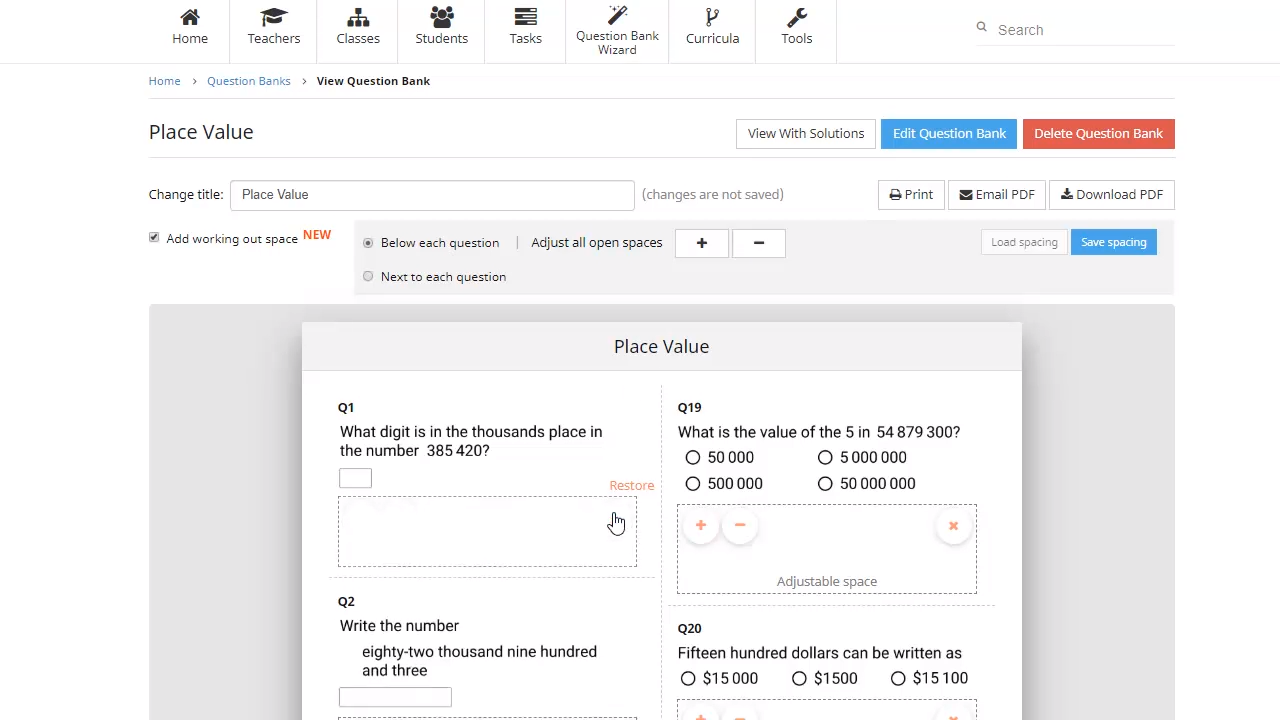Open the Classes section icon
Image resolution: width=1280 pixels, height=720 pixels.
[x=358, y=18]
